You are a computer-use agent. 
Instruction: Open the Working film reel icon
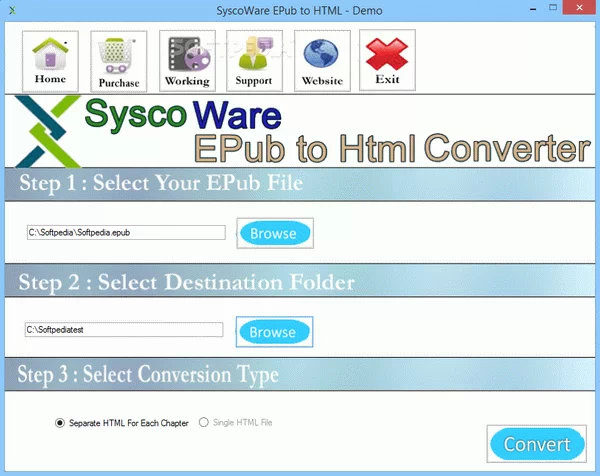[187, 61]
